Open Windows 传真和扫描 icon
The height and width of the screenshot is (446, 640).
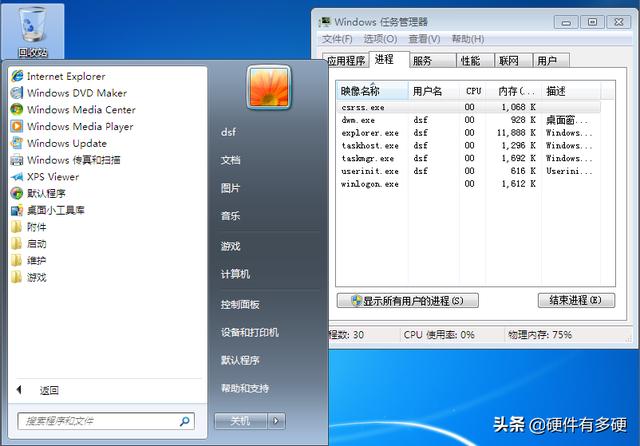pos(17,160)
